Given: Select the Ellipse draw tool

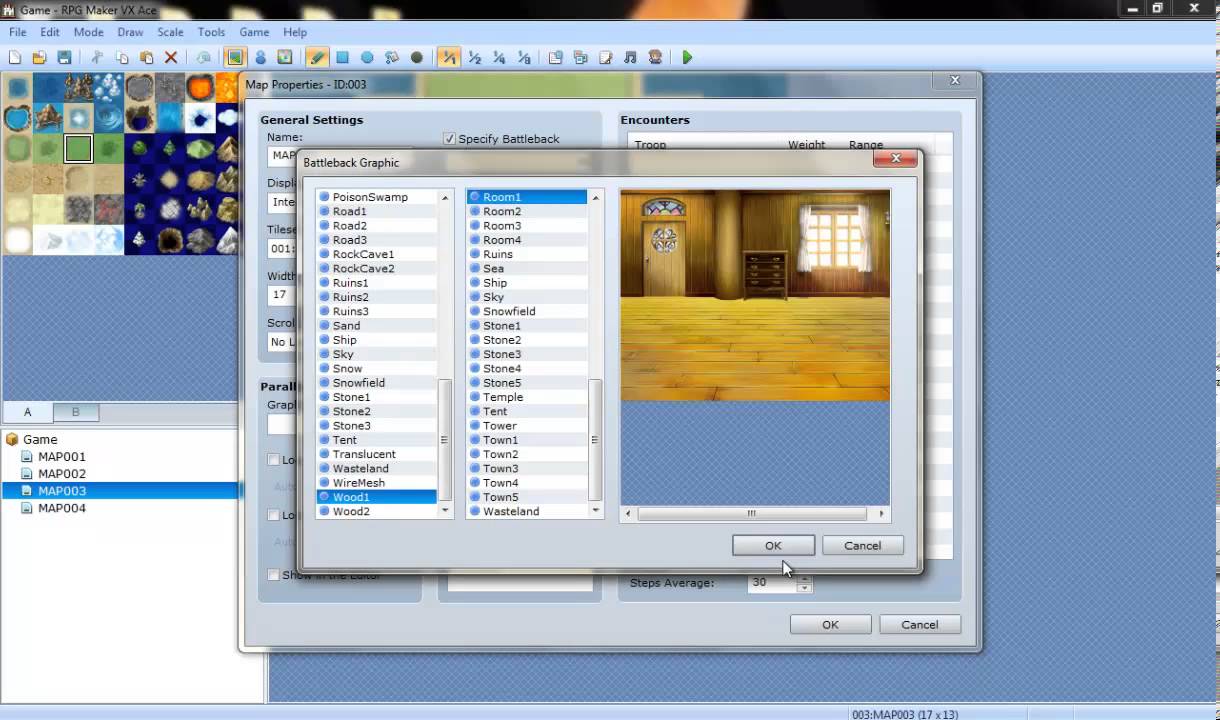Looking at the screenshot, I should [x=367, y=58].
